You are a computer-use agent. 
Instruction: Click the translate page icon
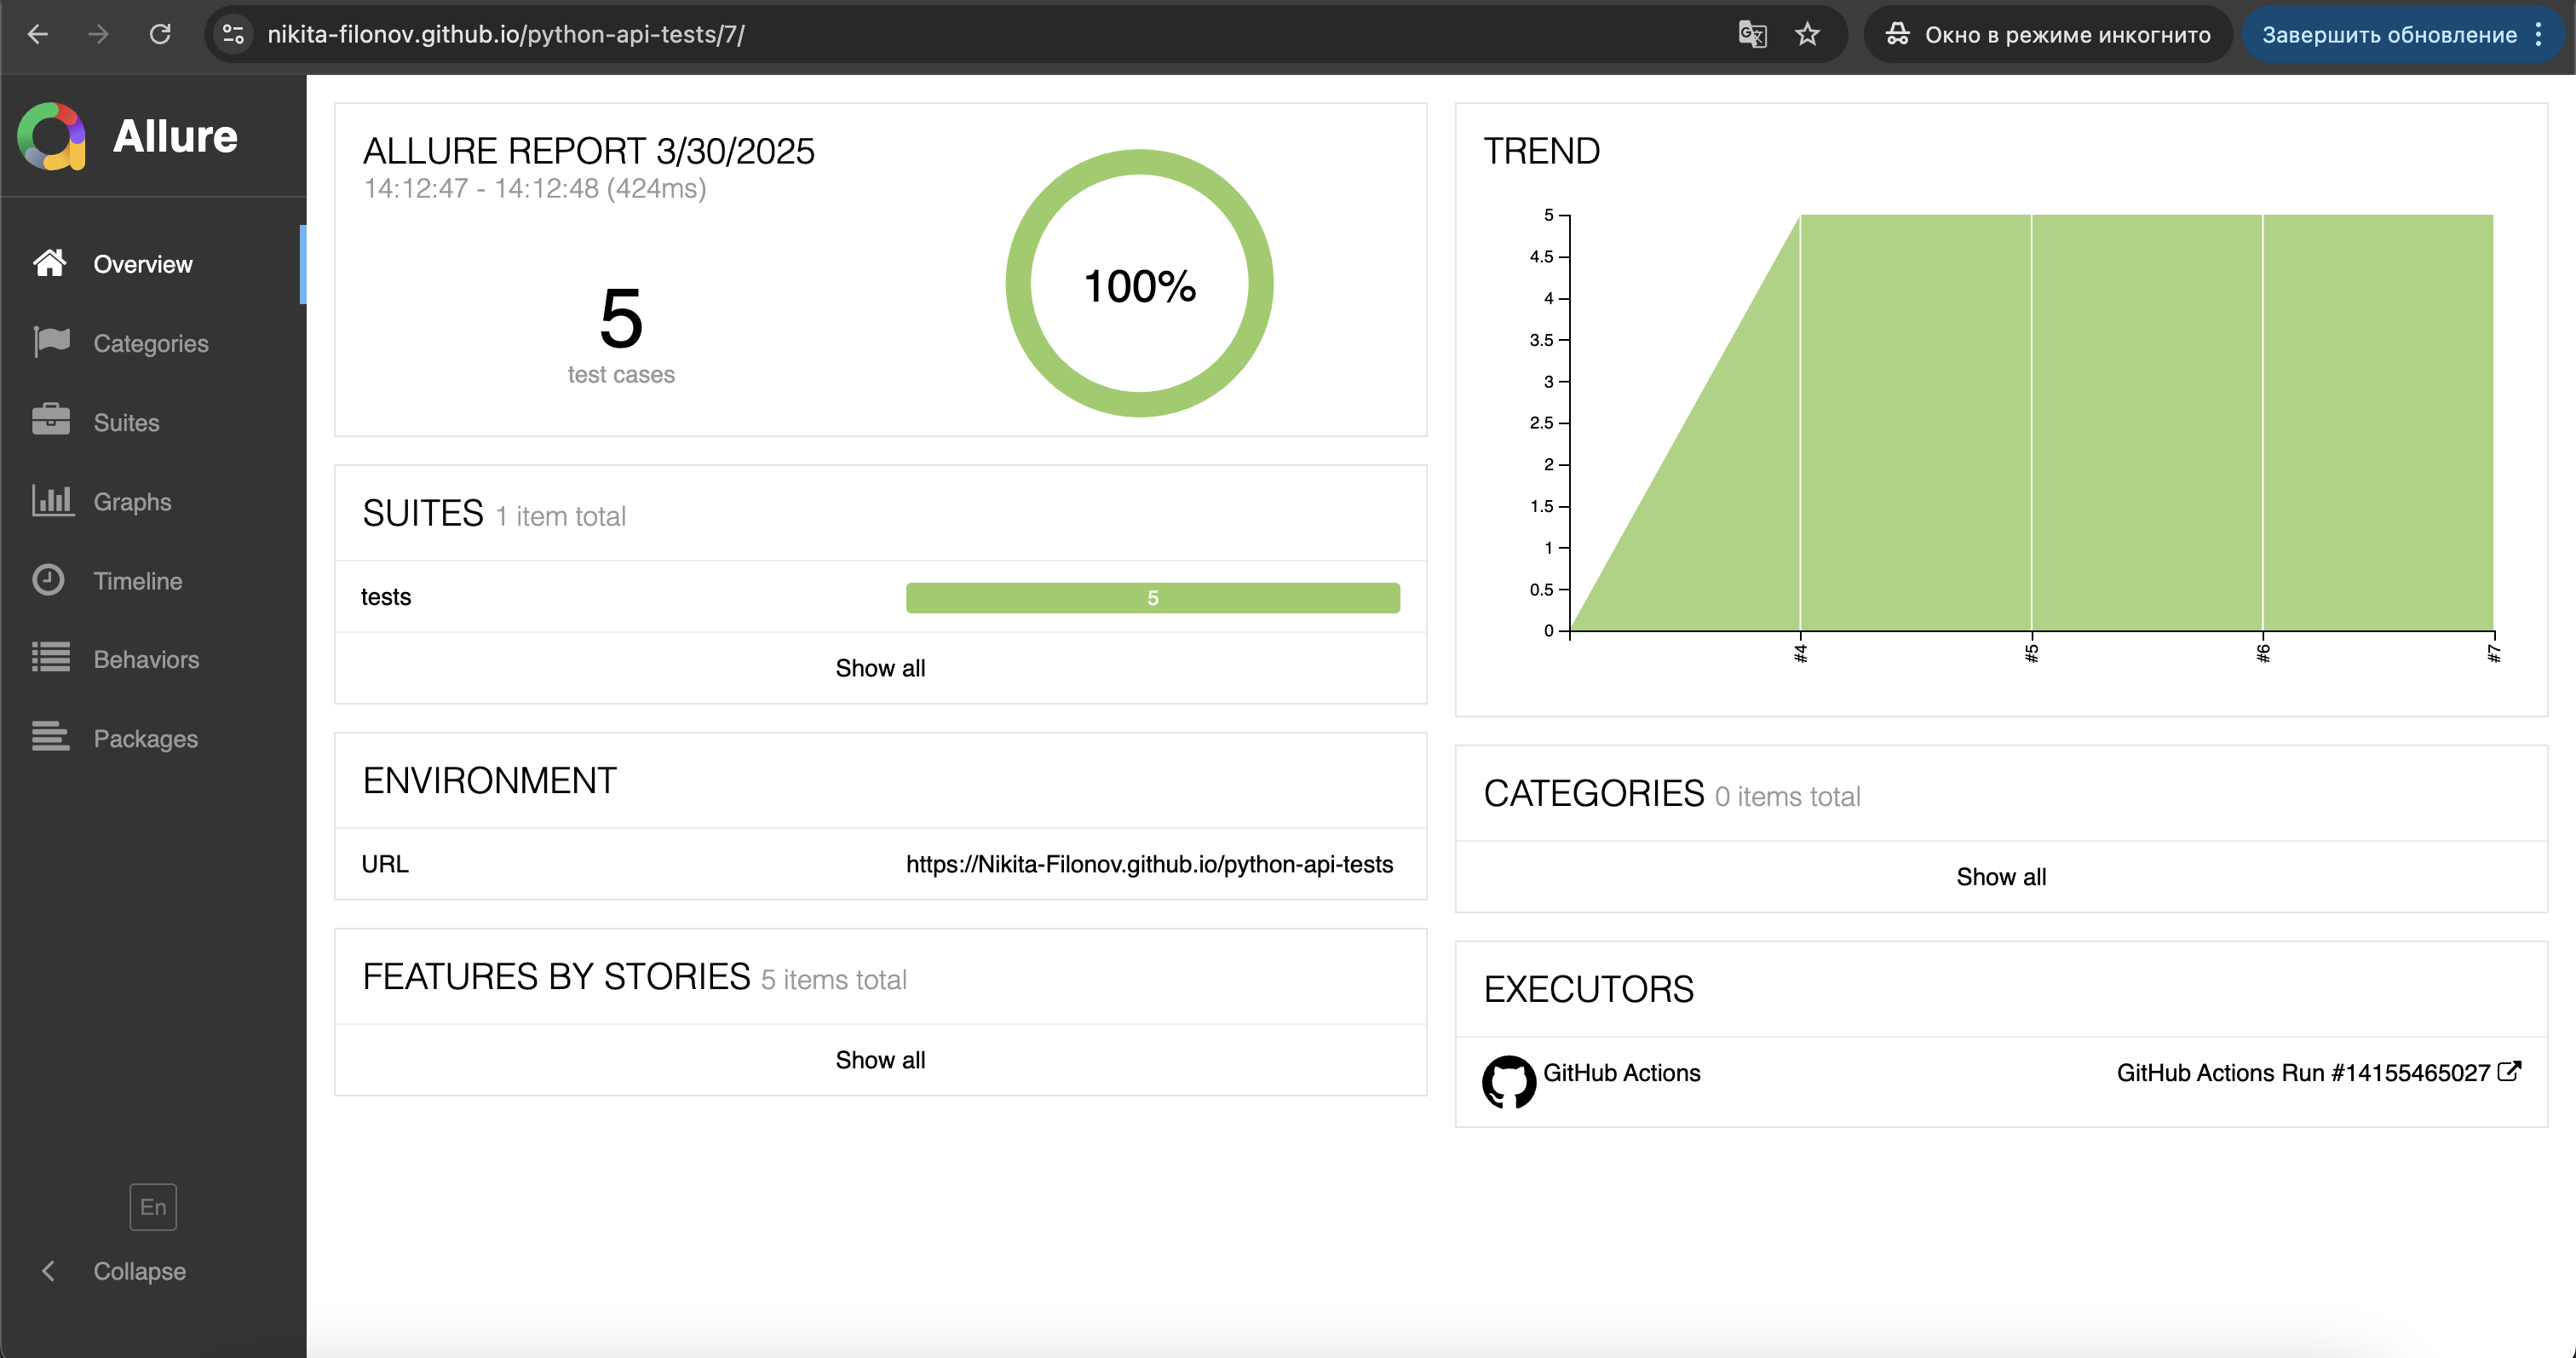[1752, 35]
